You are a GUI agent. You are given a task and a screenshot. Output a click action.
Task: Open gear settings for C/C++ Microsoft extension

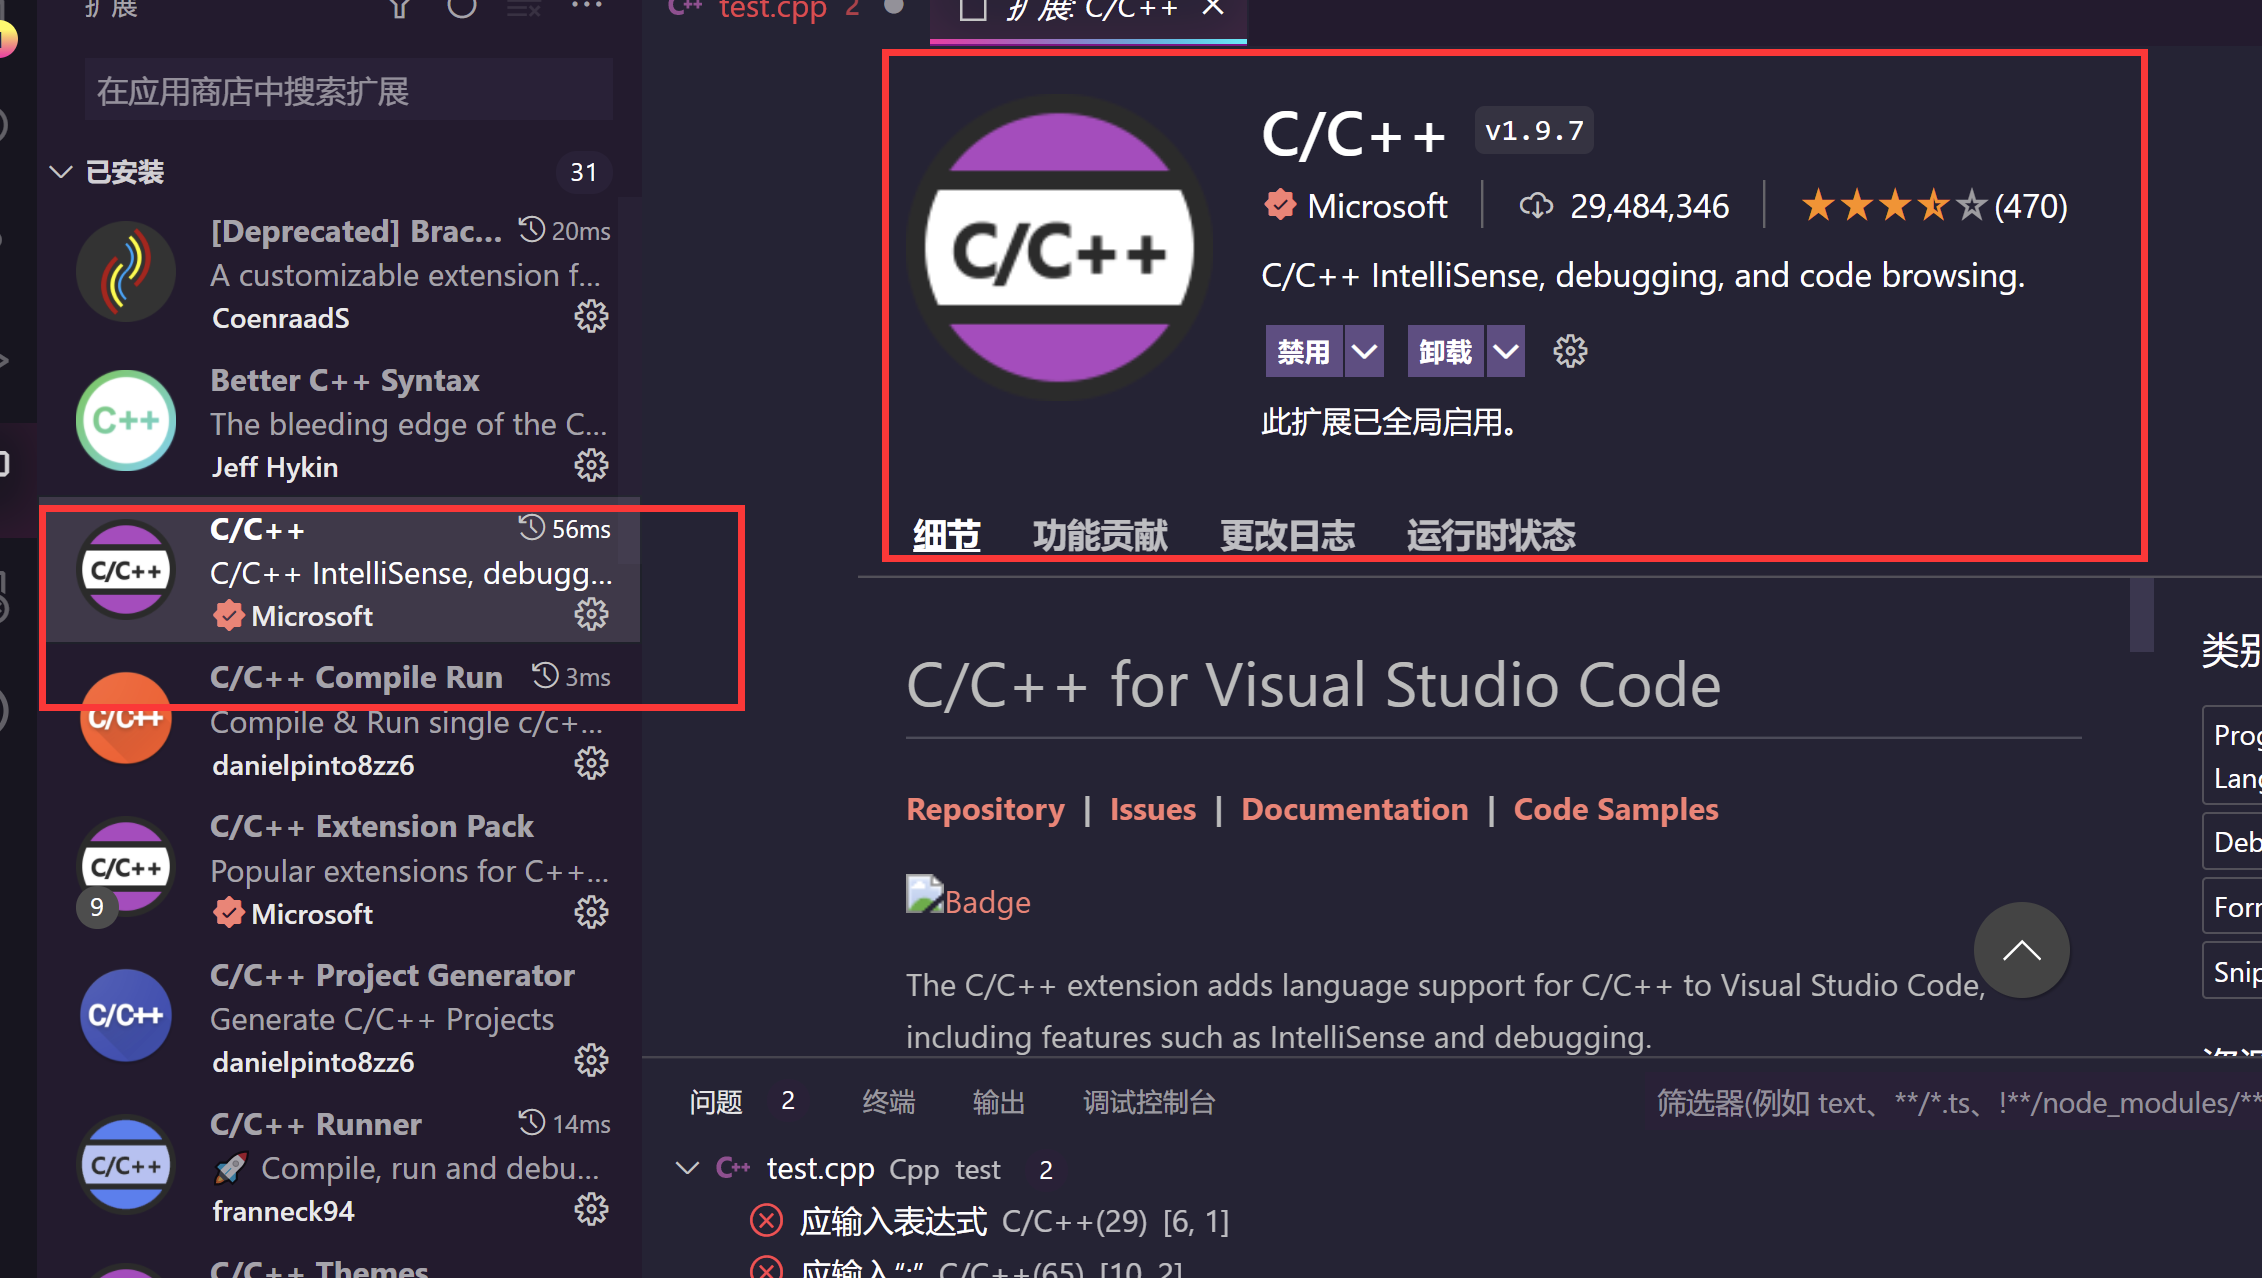tap(591, 614)
